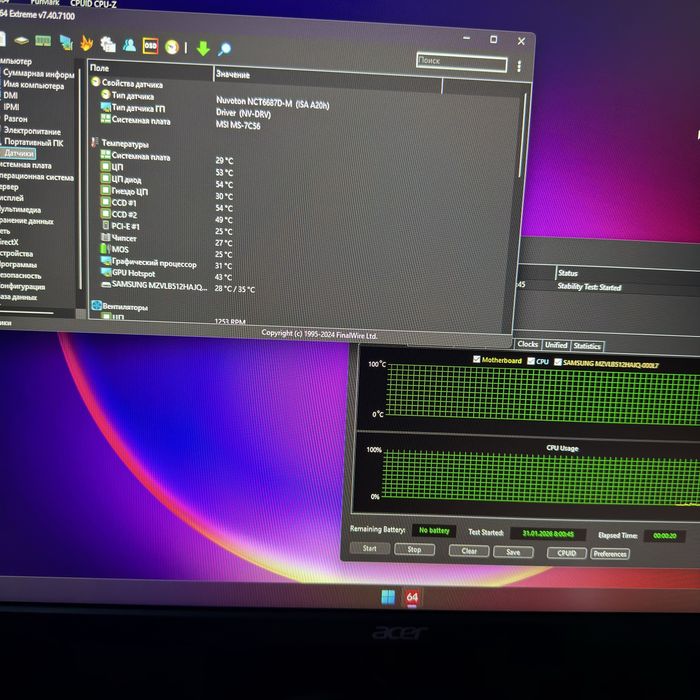The height and width of the screenshot is (700, 700).
Task: Click the battery-like icon beside MOS
Action: click(105, 248)
